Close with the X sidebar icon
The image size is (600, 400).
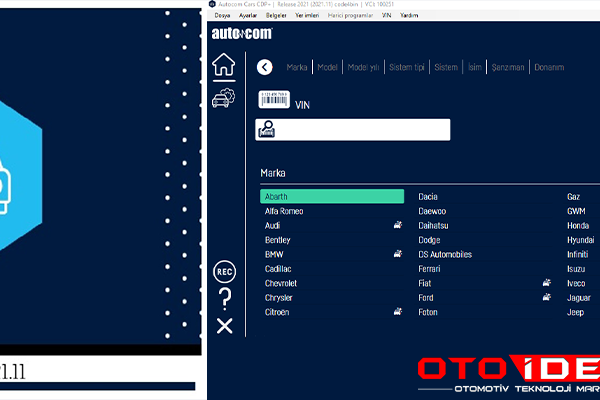tap(225, 326)
